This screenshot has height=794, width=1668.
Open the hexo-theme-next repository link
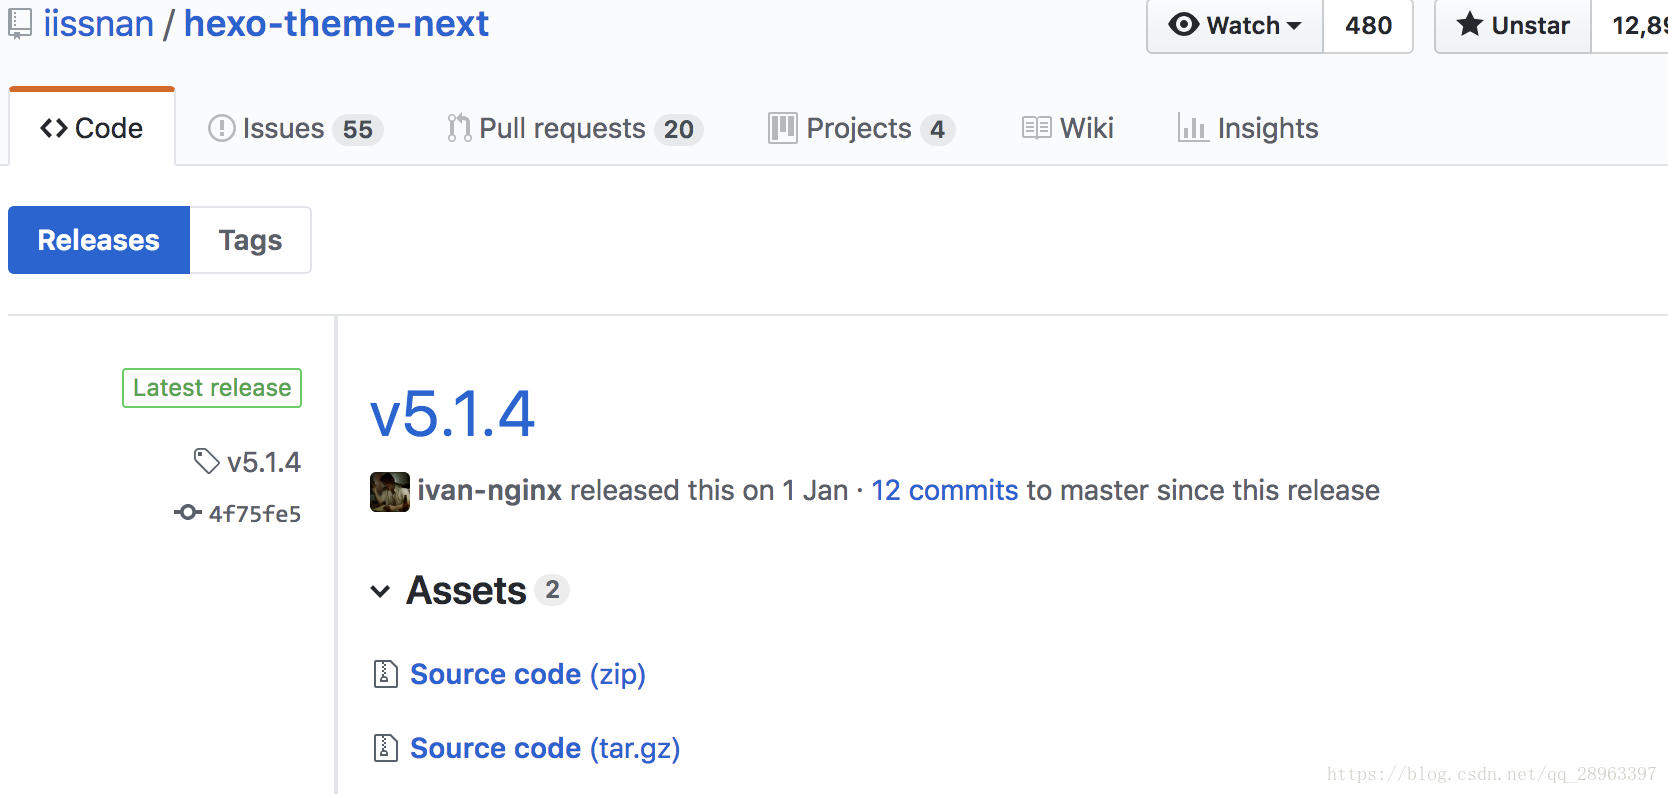pyautogui.click(x=336, y=23)
